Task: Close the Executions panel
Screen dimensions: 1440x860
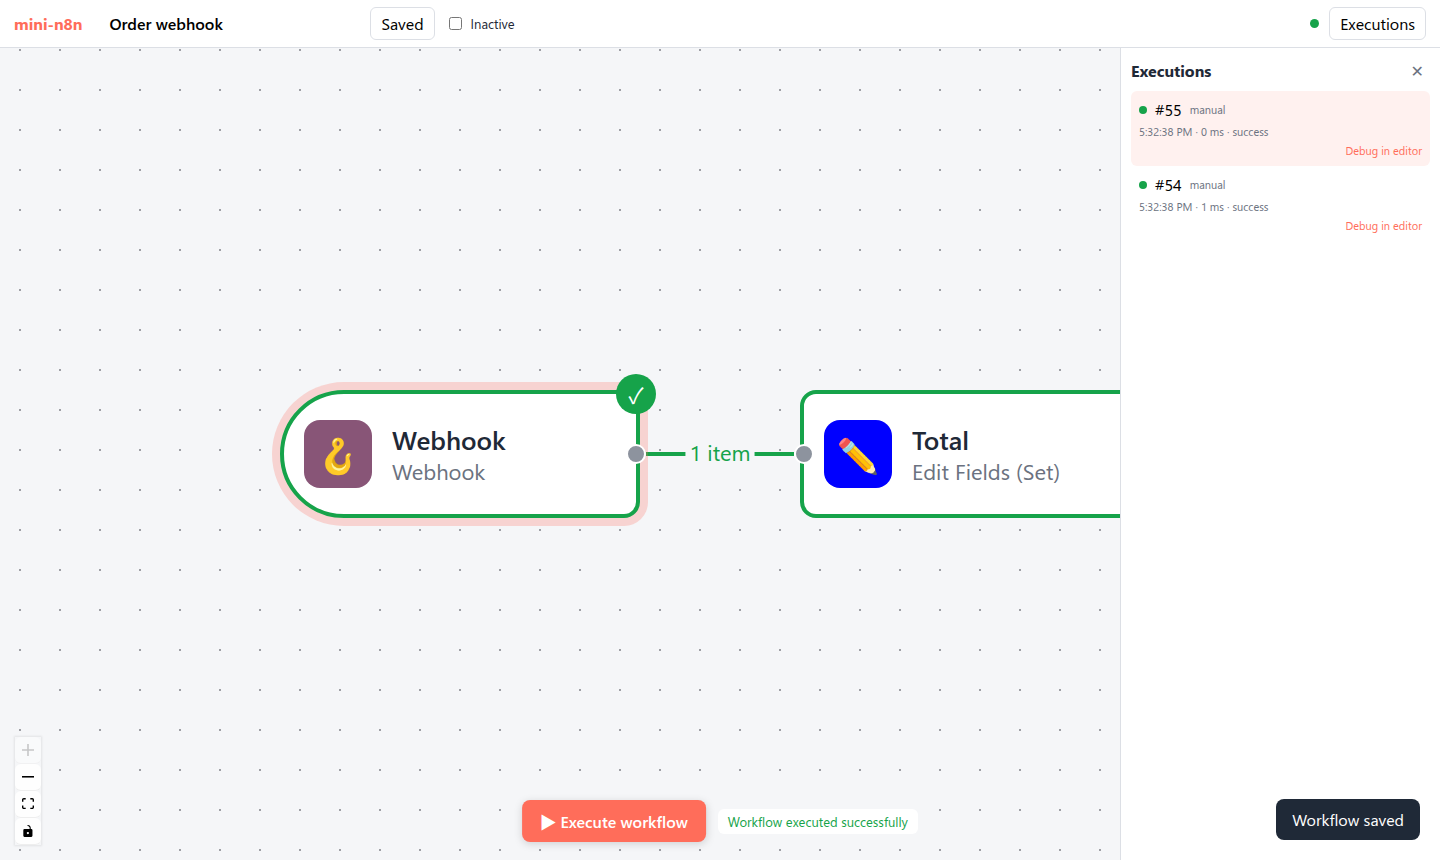Action: tap(1417, 71)
